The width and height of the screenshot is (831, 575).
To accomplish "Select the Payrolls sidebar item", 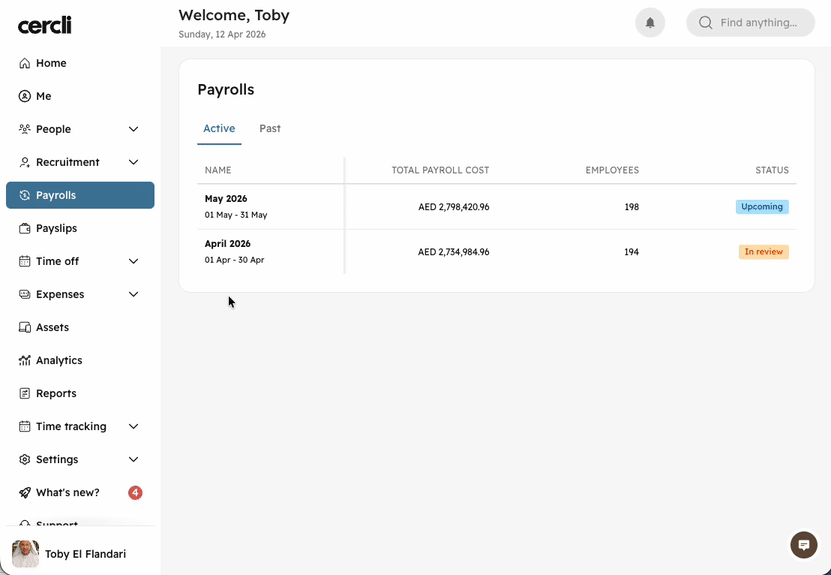I will [x=80, y=195].
